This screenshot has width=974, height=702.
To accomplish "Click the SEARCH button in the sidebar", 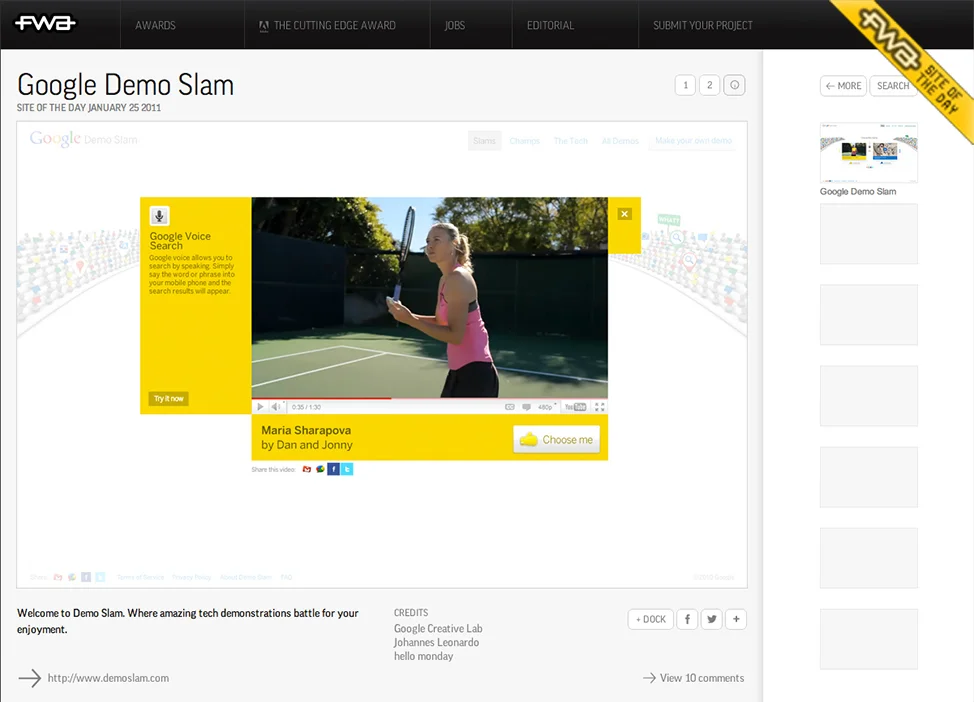I will point(893,86).
